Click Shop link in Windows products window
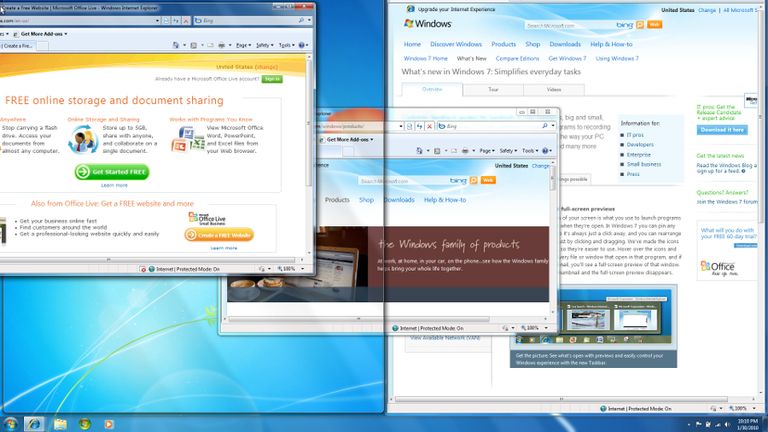Screen dimensions: 768x432 coord(366,200)
